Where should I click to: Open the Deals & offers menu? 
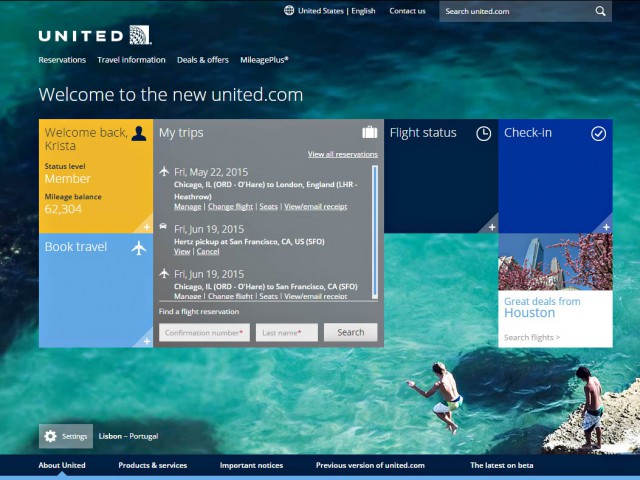tap(203, 60)
